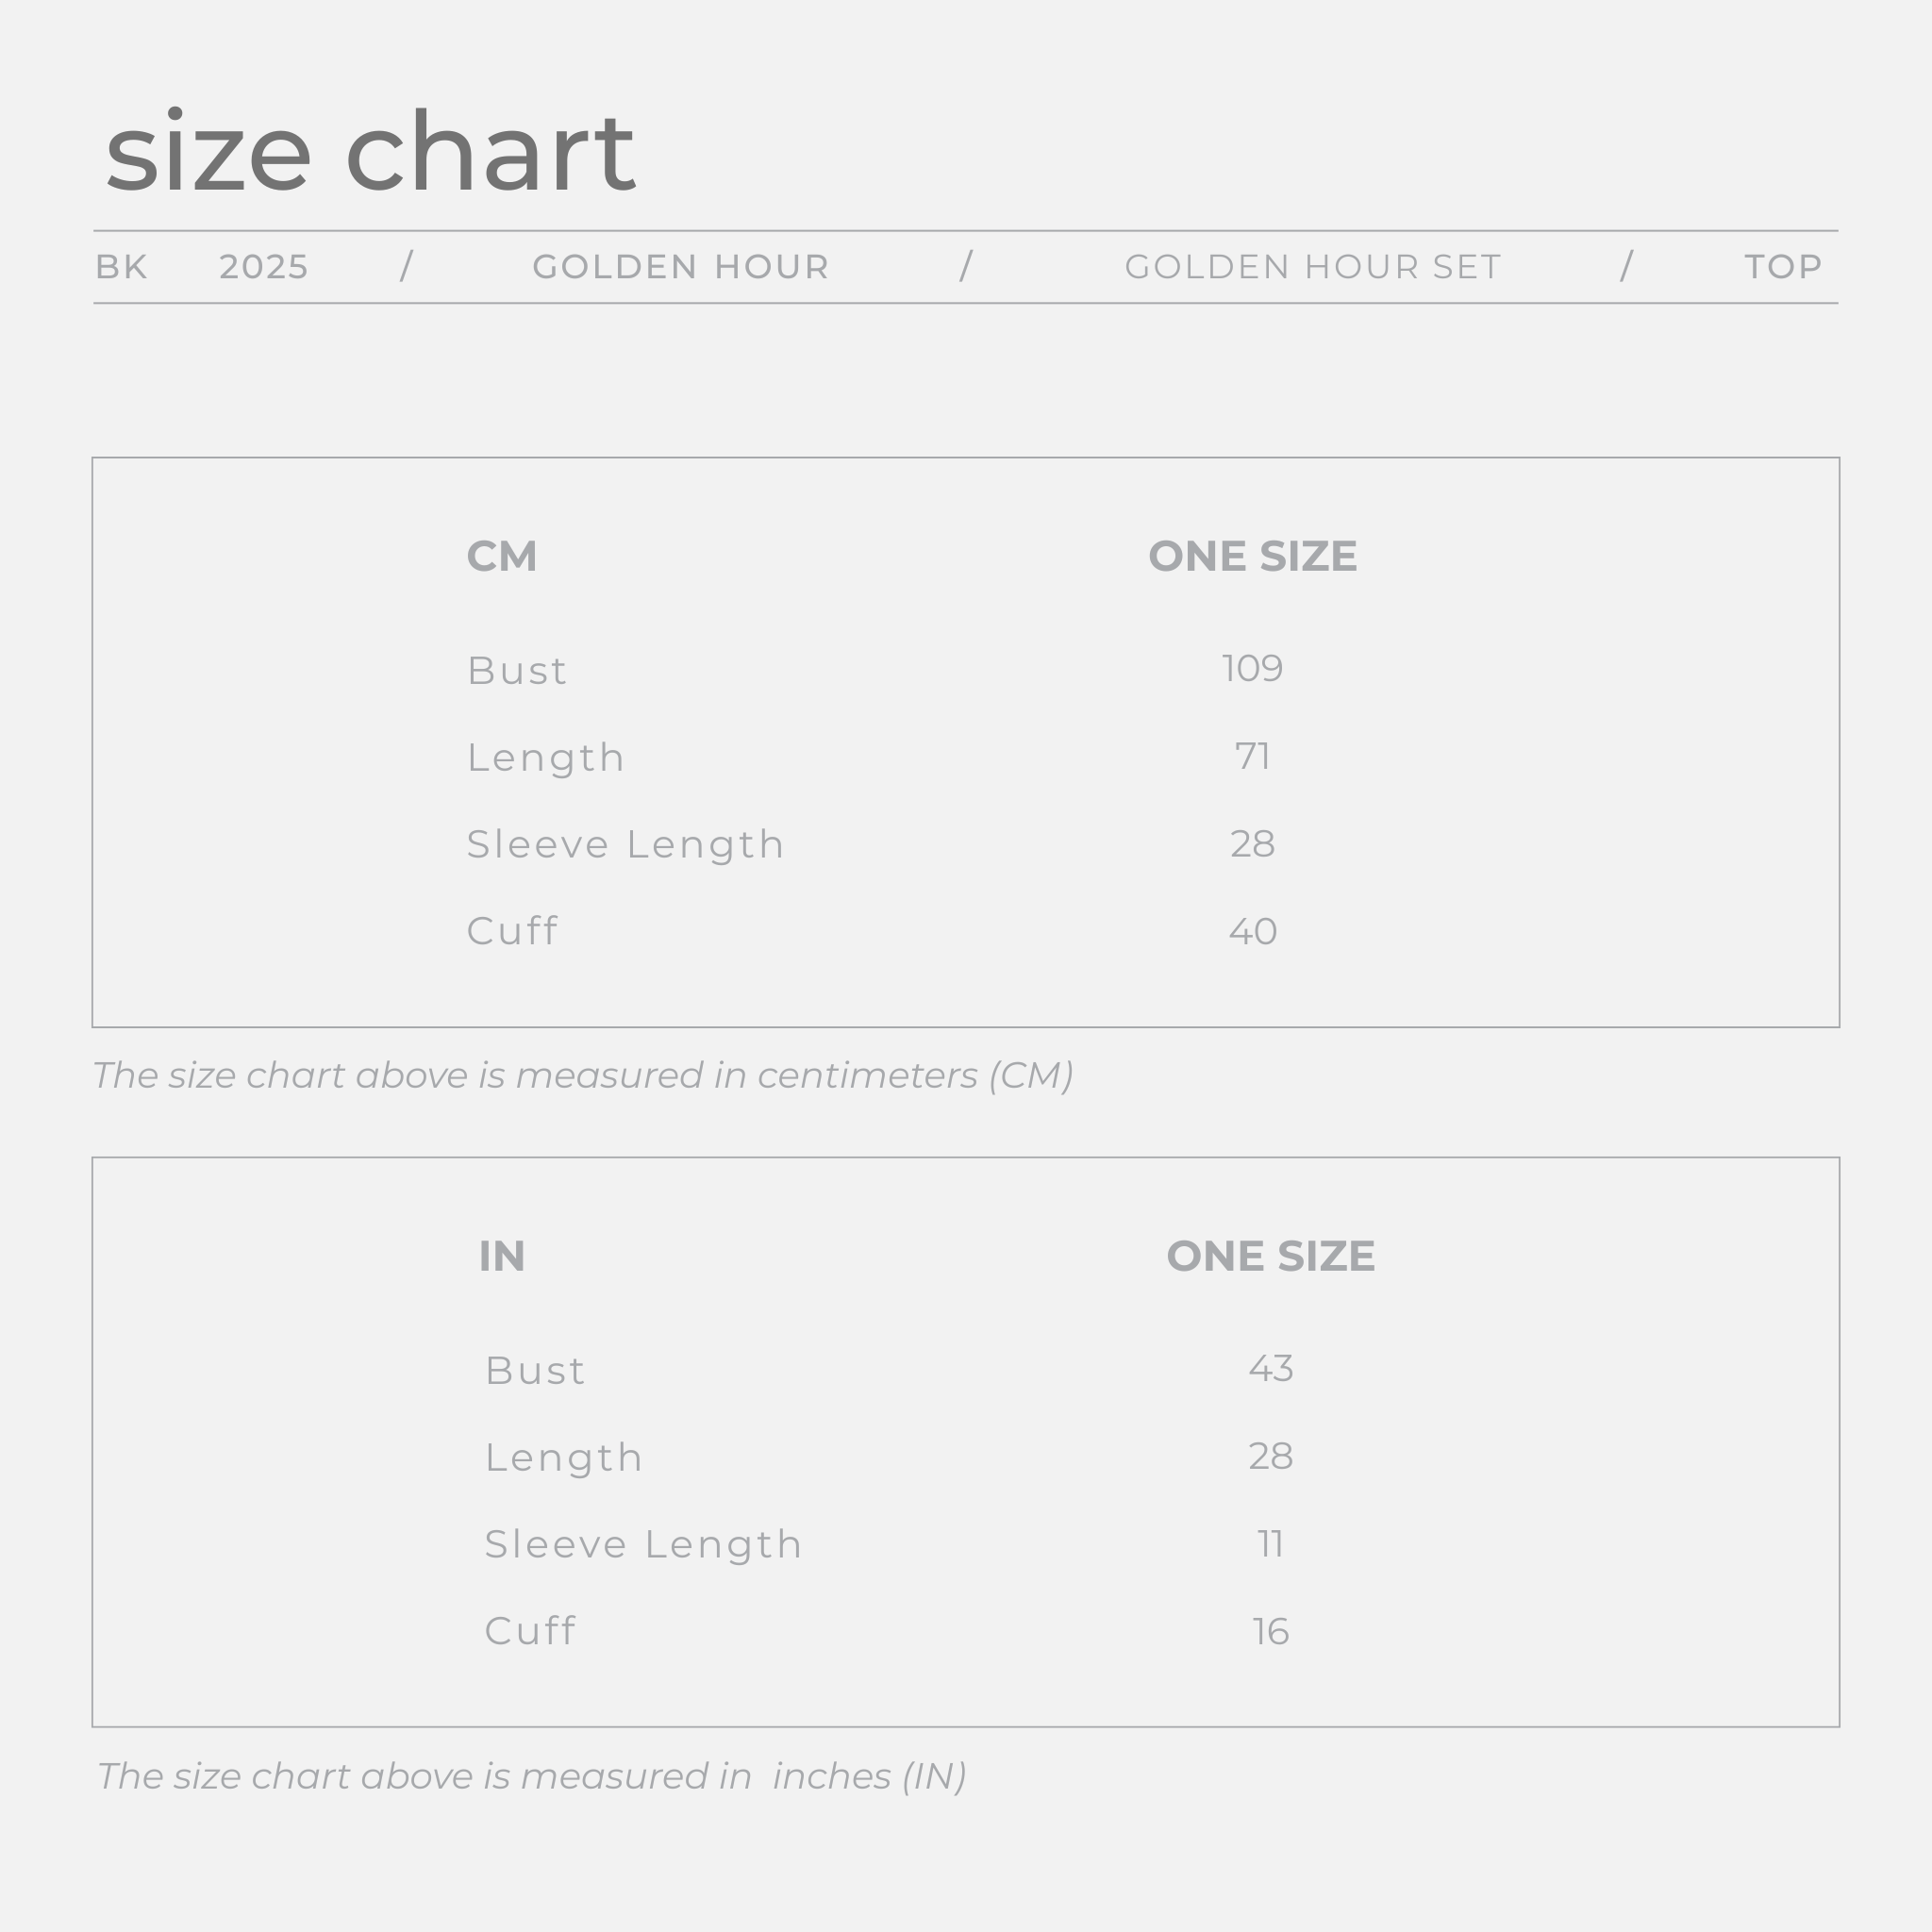Select the Bust value 43
The image size is (1932, 1932).
tap(1270, 1368)
